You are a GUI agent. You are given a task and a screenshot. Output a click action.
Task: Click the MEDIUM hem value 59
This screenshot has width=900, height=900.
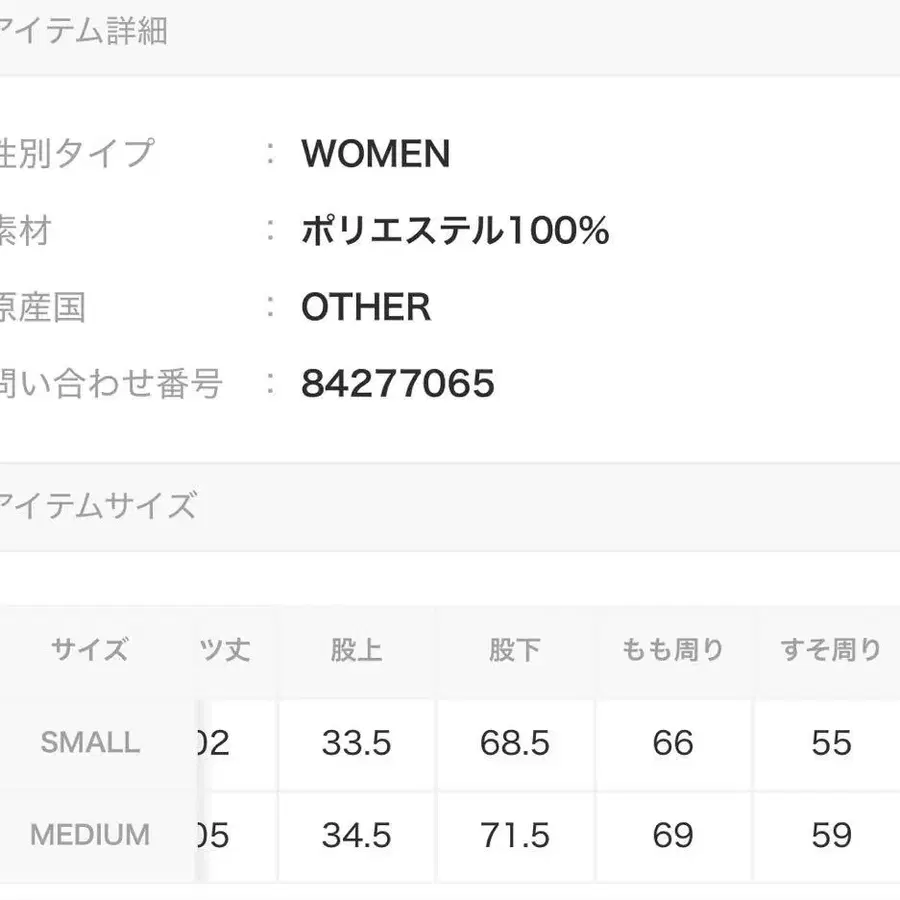pyautogui.click(x=830, y=835)
